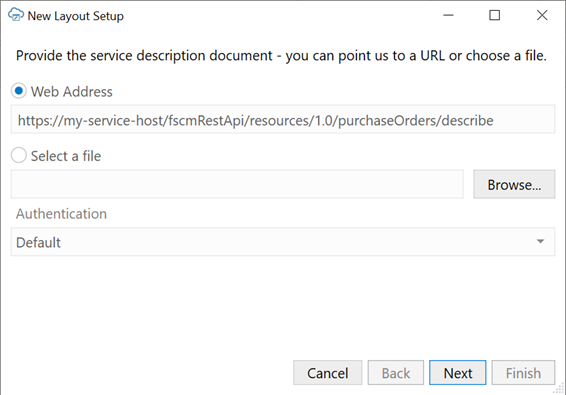The image size is (566, 395).
Task: Proceed with the Next button
Action: coord(457,373)
